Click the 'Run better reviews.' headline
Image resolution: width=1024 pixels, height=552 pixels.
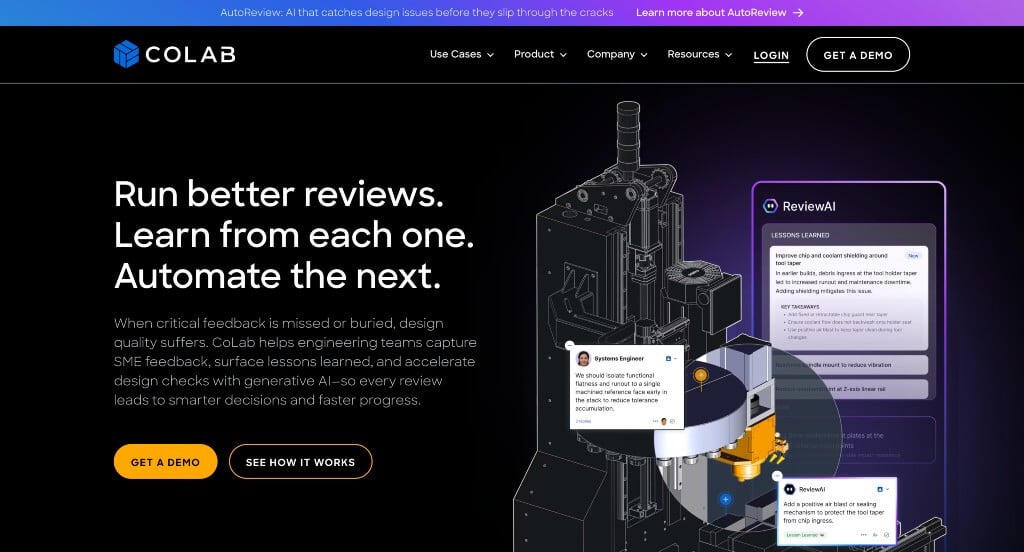coord(279,194)
